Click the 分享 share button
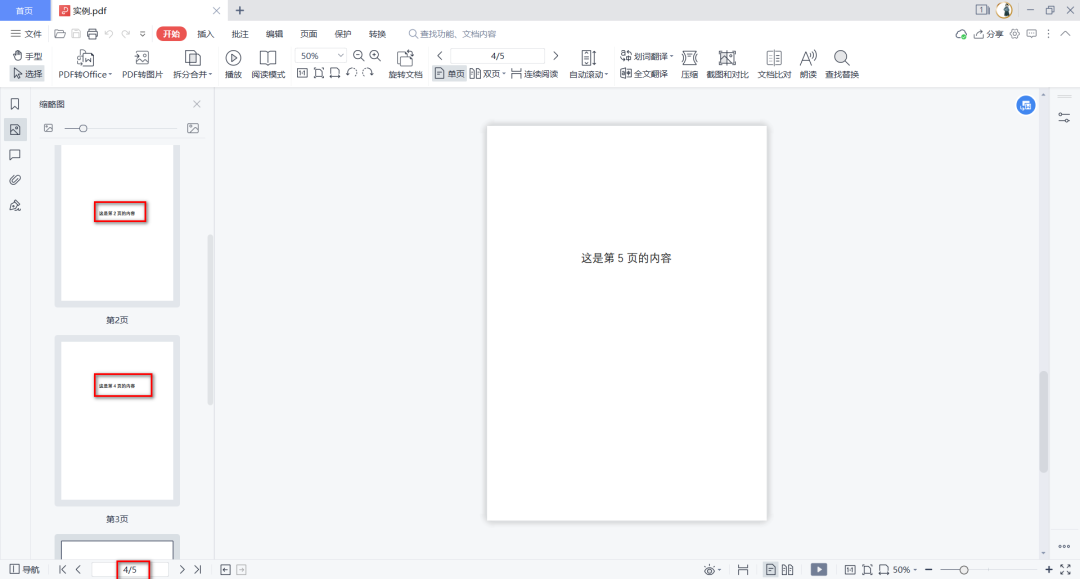 pyautogui.click(x=988, y=34)
